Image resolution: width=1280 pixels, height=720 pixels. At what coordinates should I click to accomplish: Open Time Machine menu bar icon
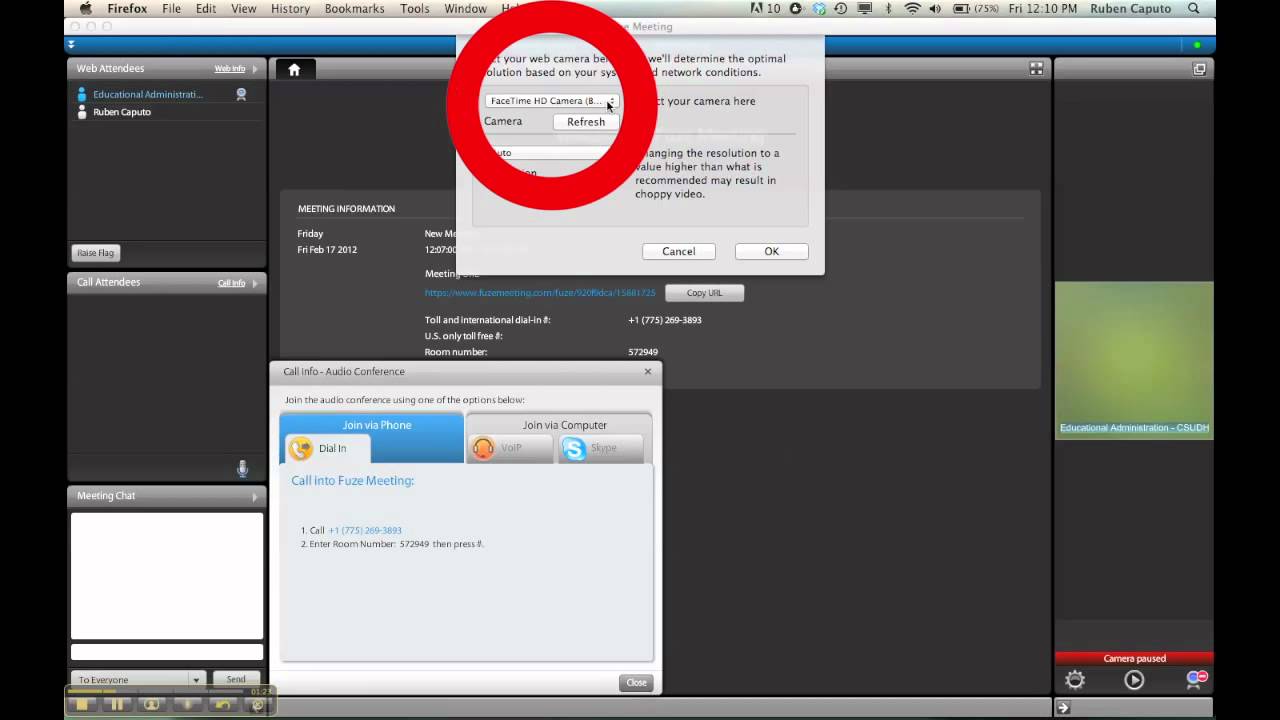click(x=841, y=9)
